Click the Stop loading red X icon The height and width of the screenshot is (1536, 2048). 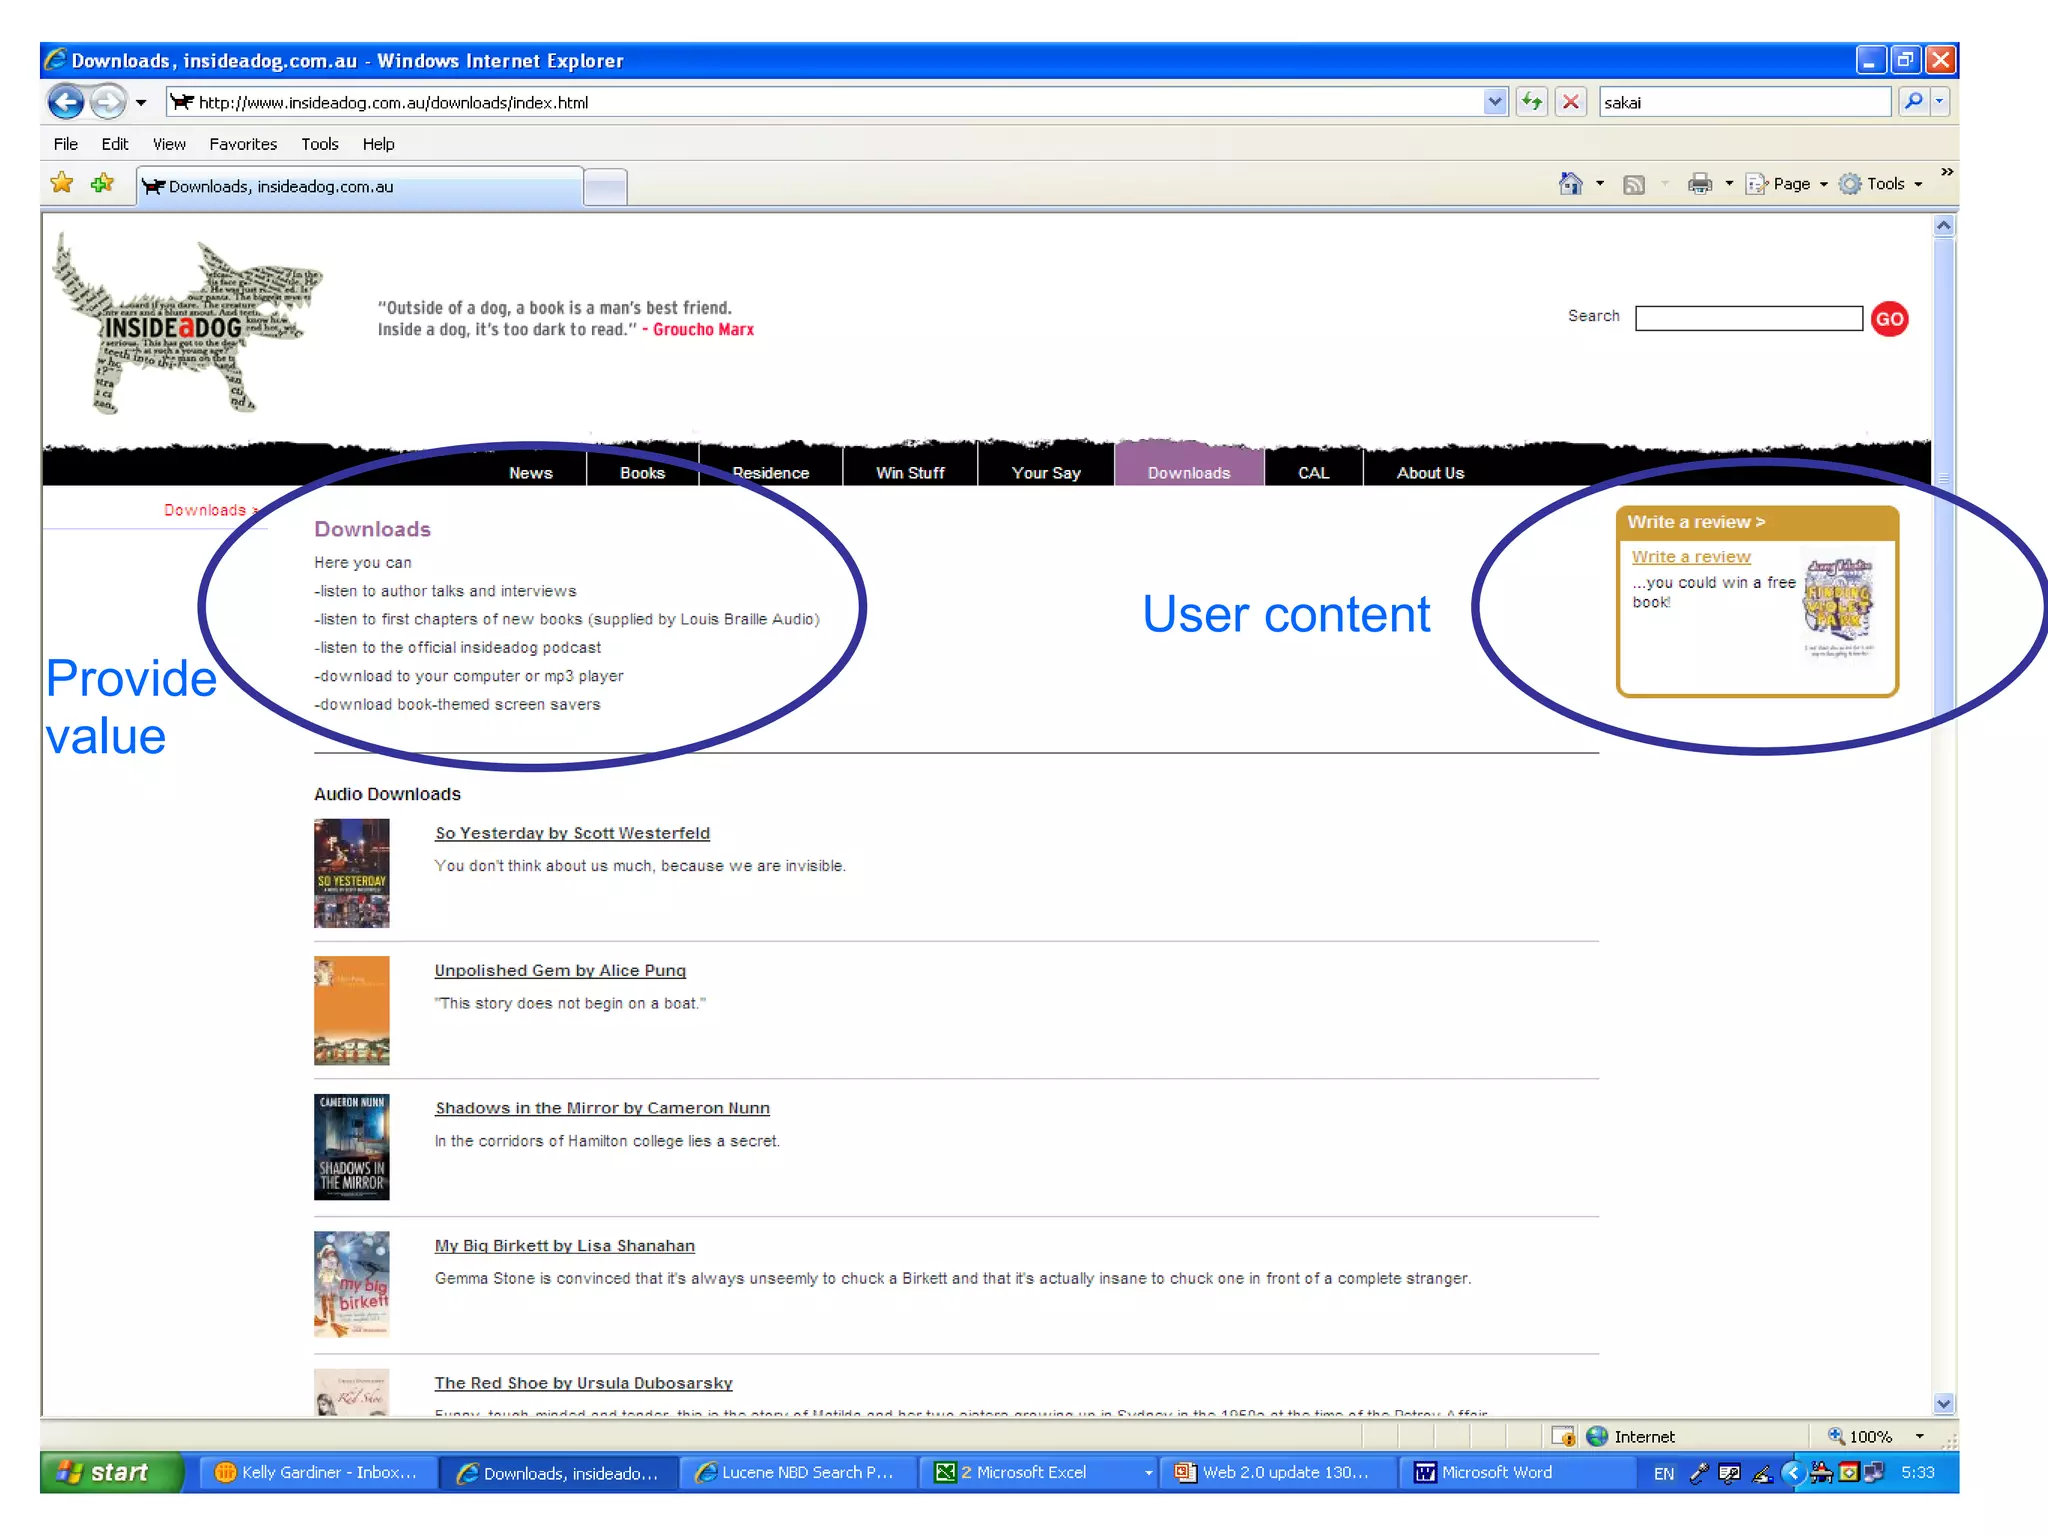click(1571, 102)
